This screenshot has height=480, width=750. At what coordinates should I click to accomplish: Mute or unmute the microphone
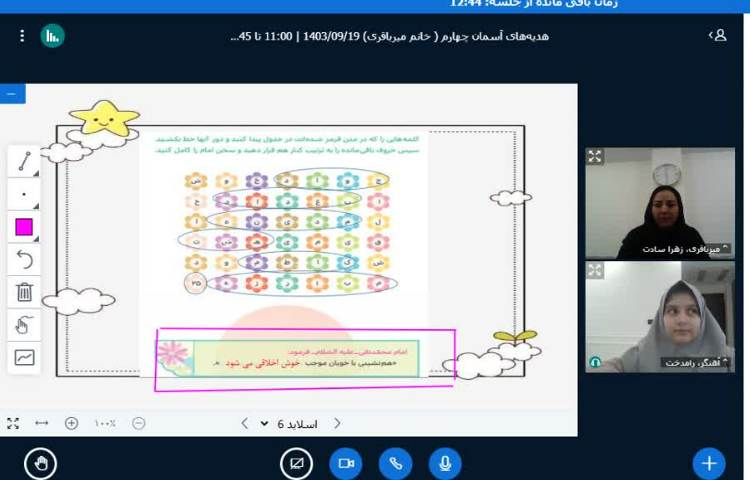click(x=445, y=463)
